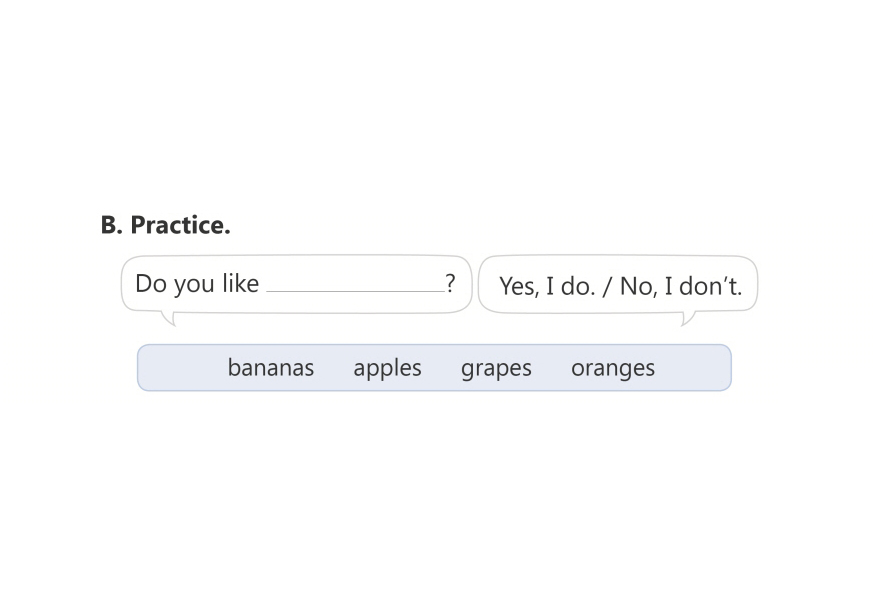Pick the word "grapes"

tap(496, 368)
